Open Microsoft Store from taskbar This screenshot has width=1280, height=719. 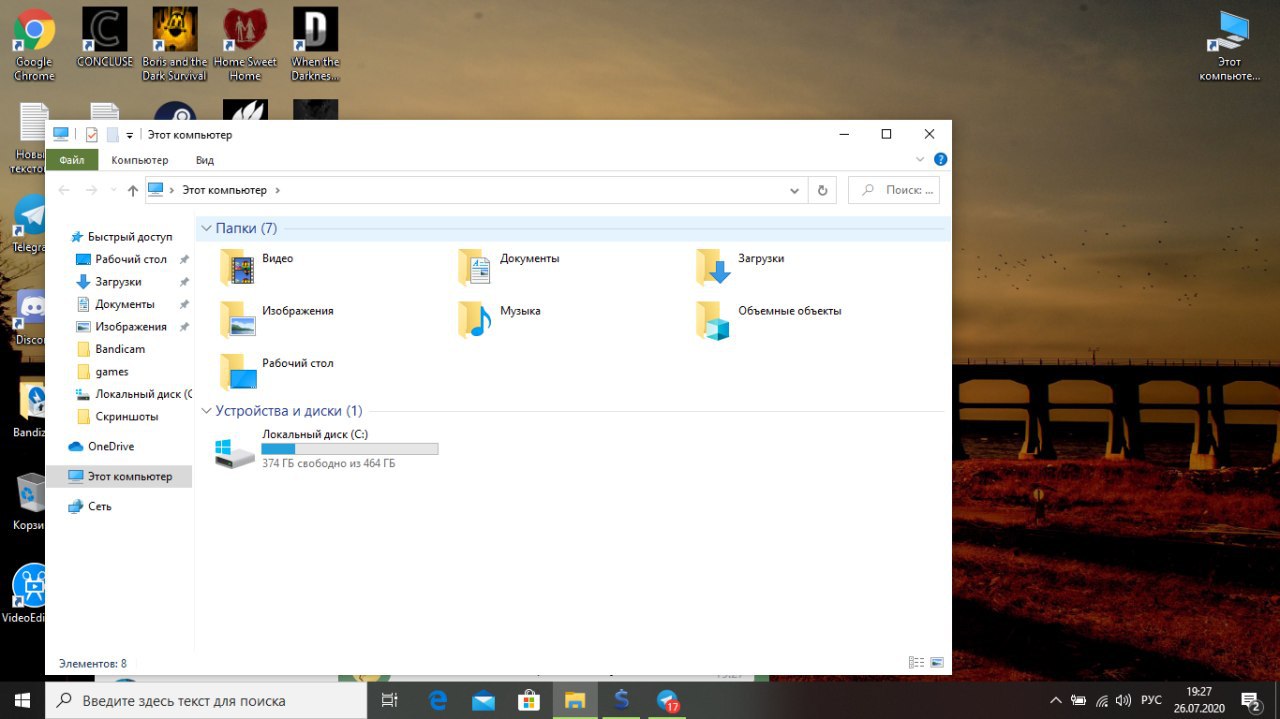tap(529, 700)
